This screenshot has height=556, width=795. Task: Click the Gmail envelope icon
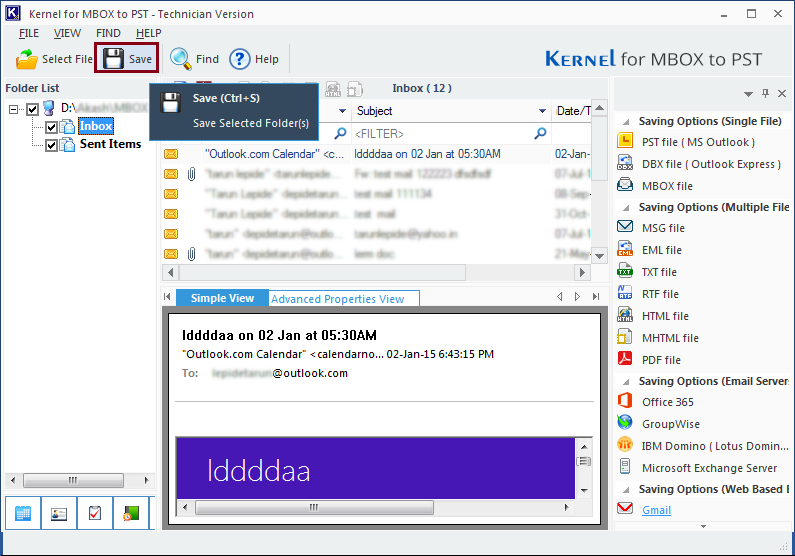625,508
